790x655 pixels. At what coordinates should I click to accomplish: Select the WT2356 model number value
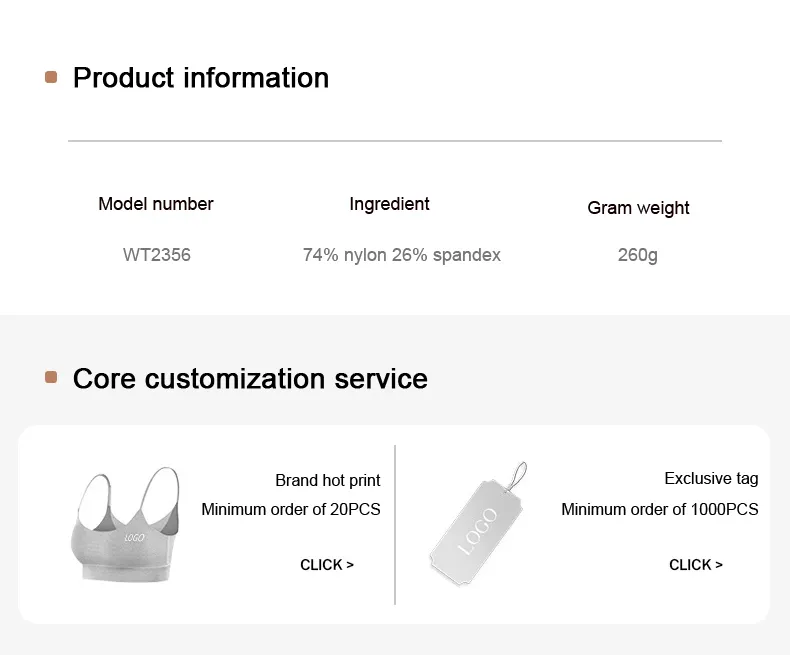[157, 255]
